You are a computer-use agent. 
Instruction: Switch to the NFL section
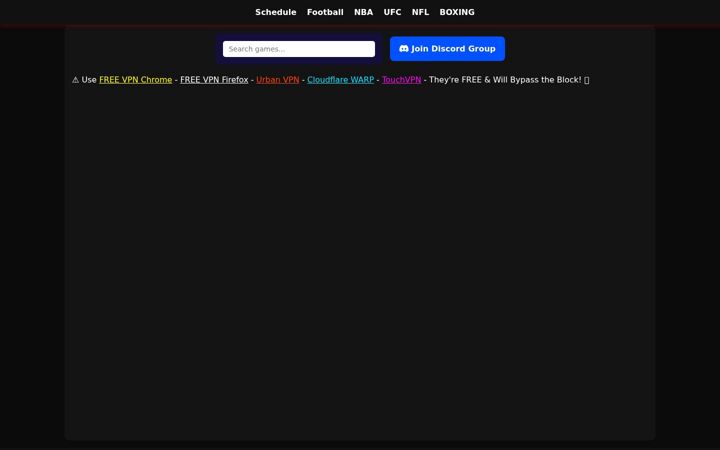[x=420, y=12]
